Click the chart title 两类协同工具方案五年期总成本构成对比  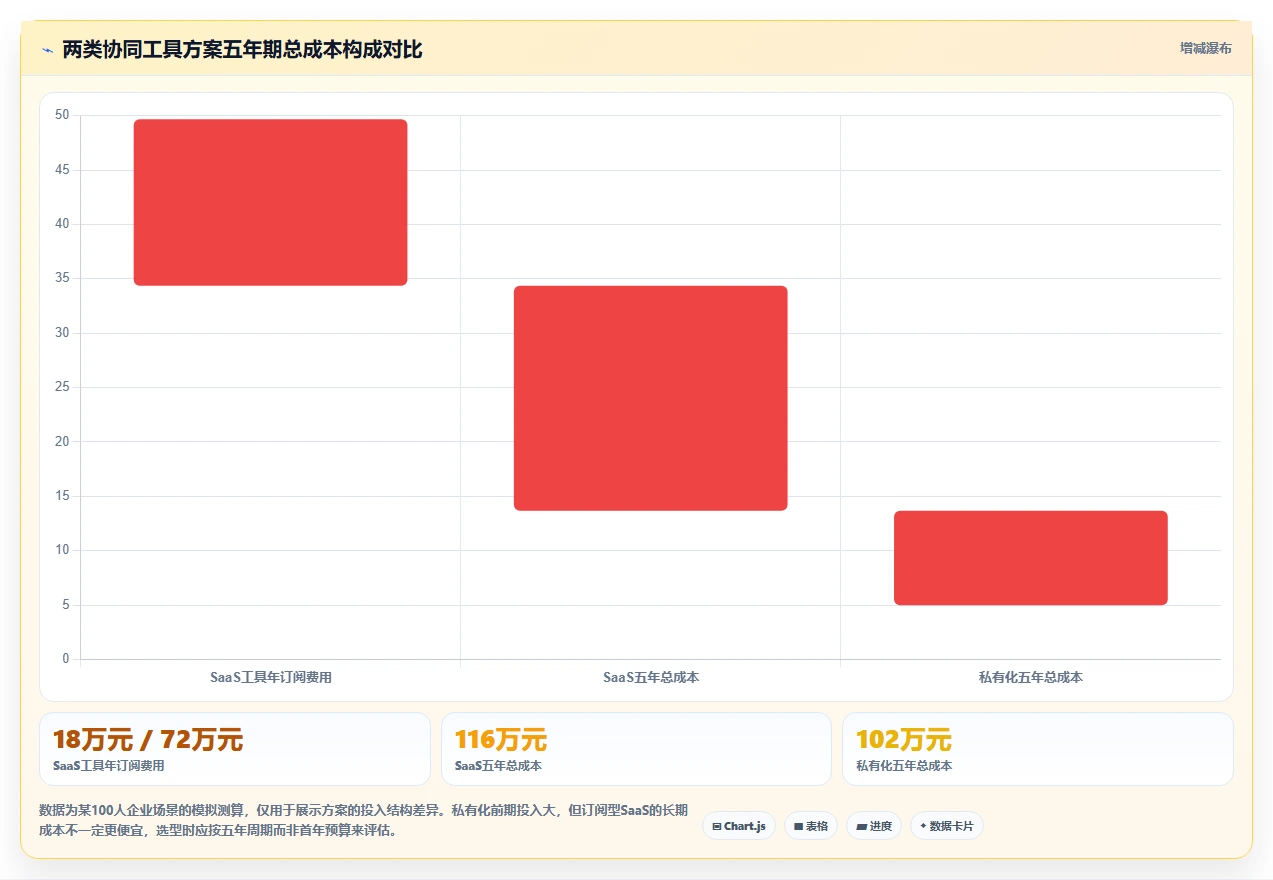[x=242, y=50]
